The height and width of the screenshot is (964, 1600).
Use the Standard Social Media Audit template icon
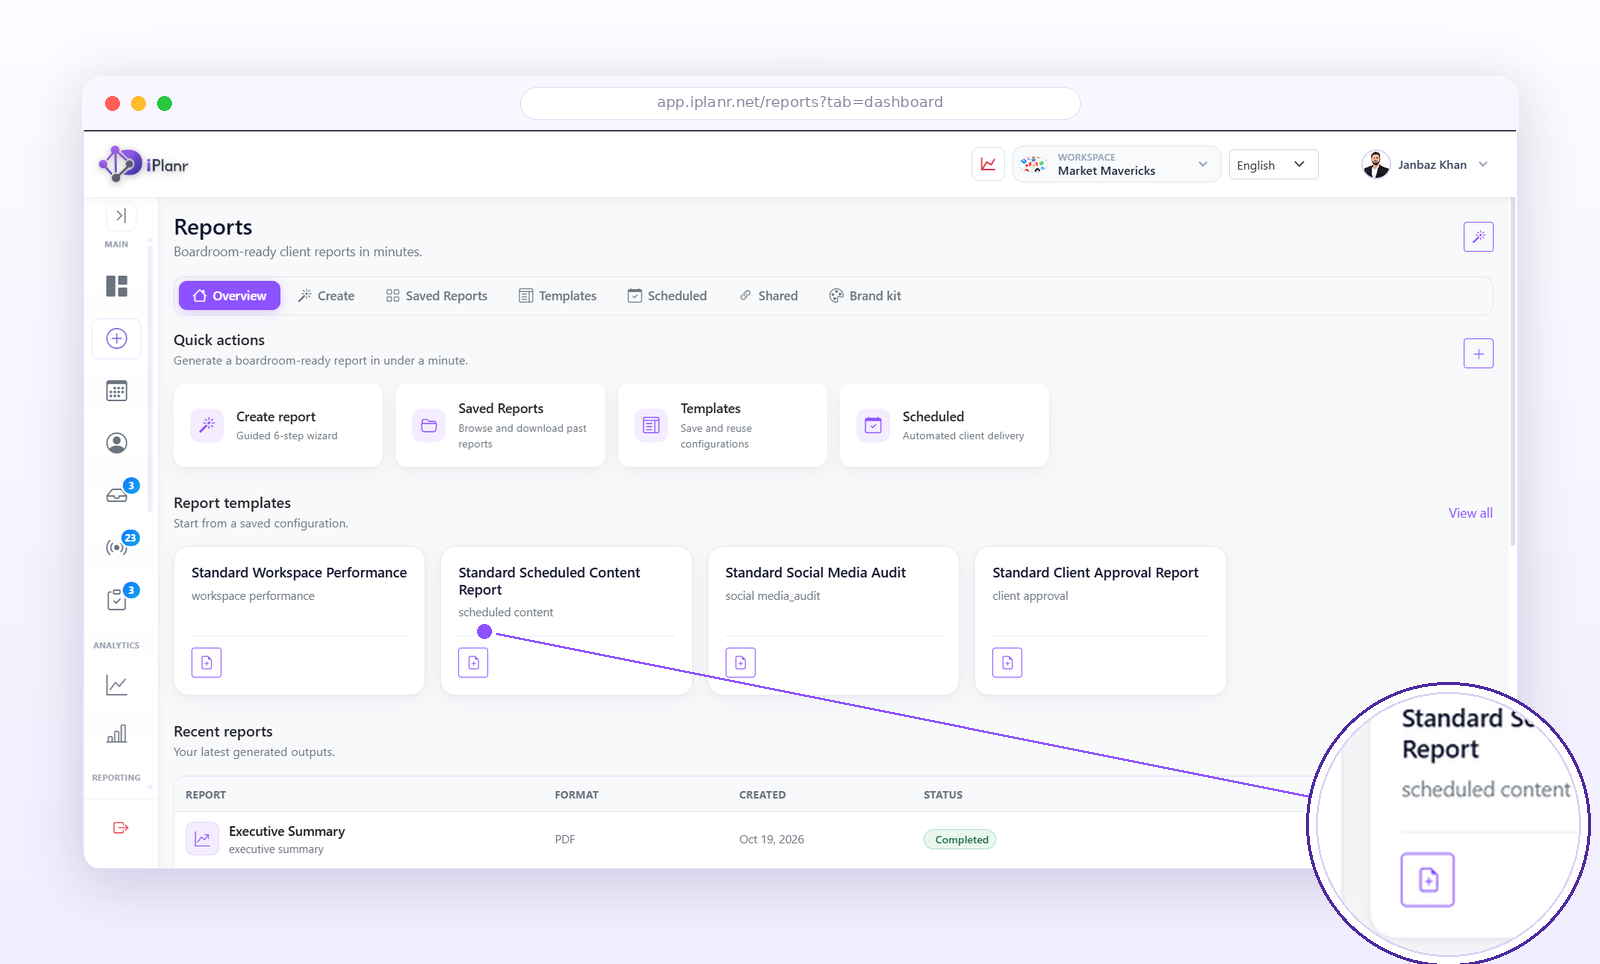pyautogui.click(x=740, y=662)
